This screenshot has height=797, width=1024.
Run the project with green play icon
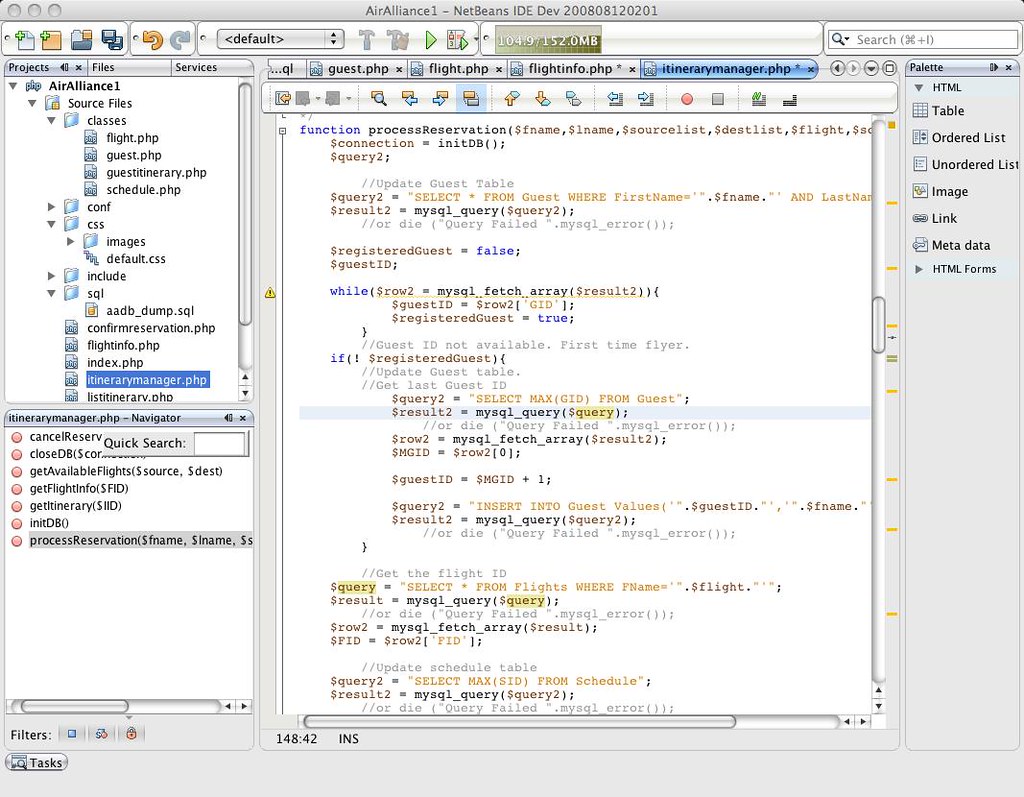(430, 40)
